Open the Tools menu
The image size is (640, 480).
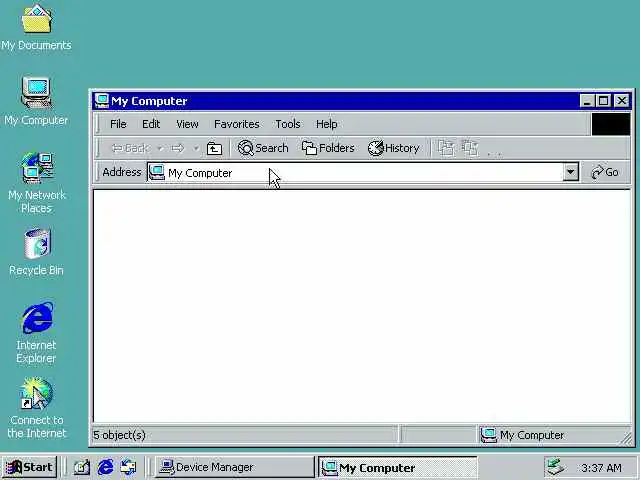[288, 124]
